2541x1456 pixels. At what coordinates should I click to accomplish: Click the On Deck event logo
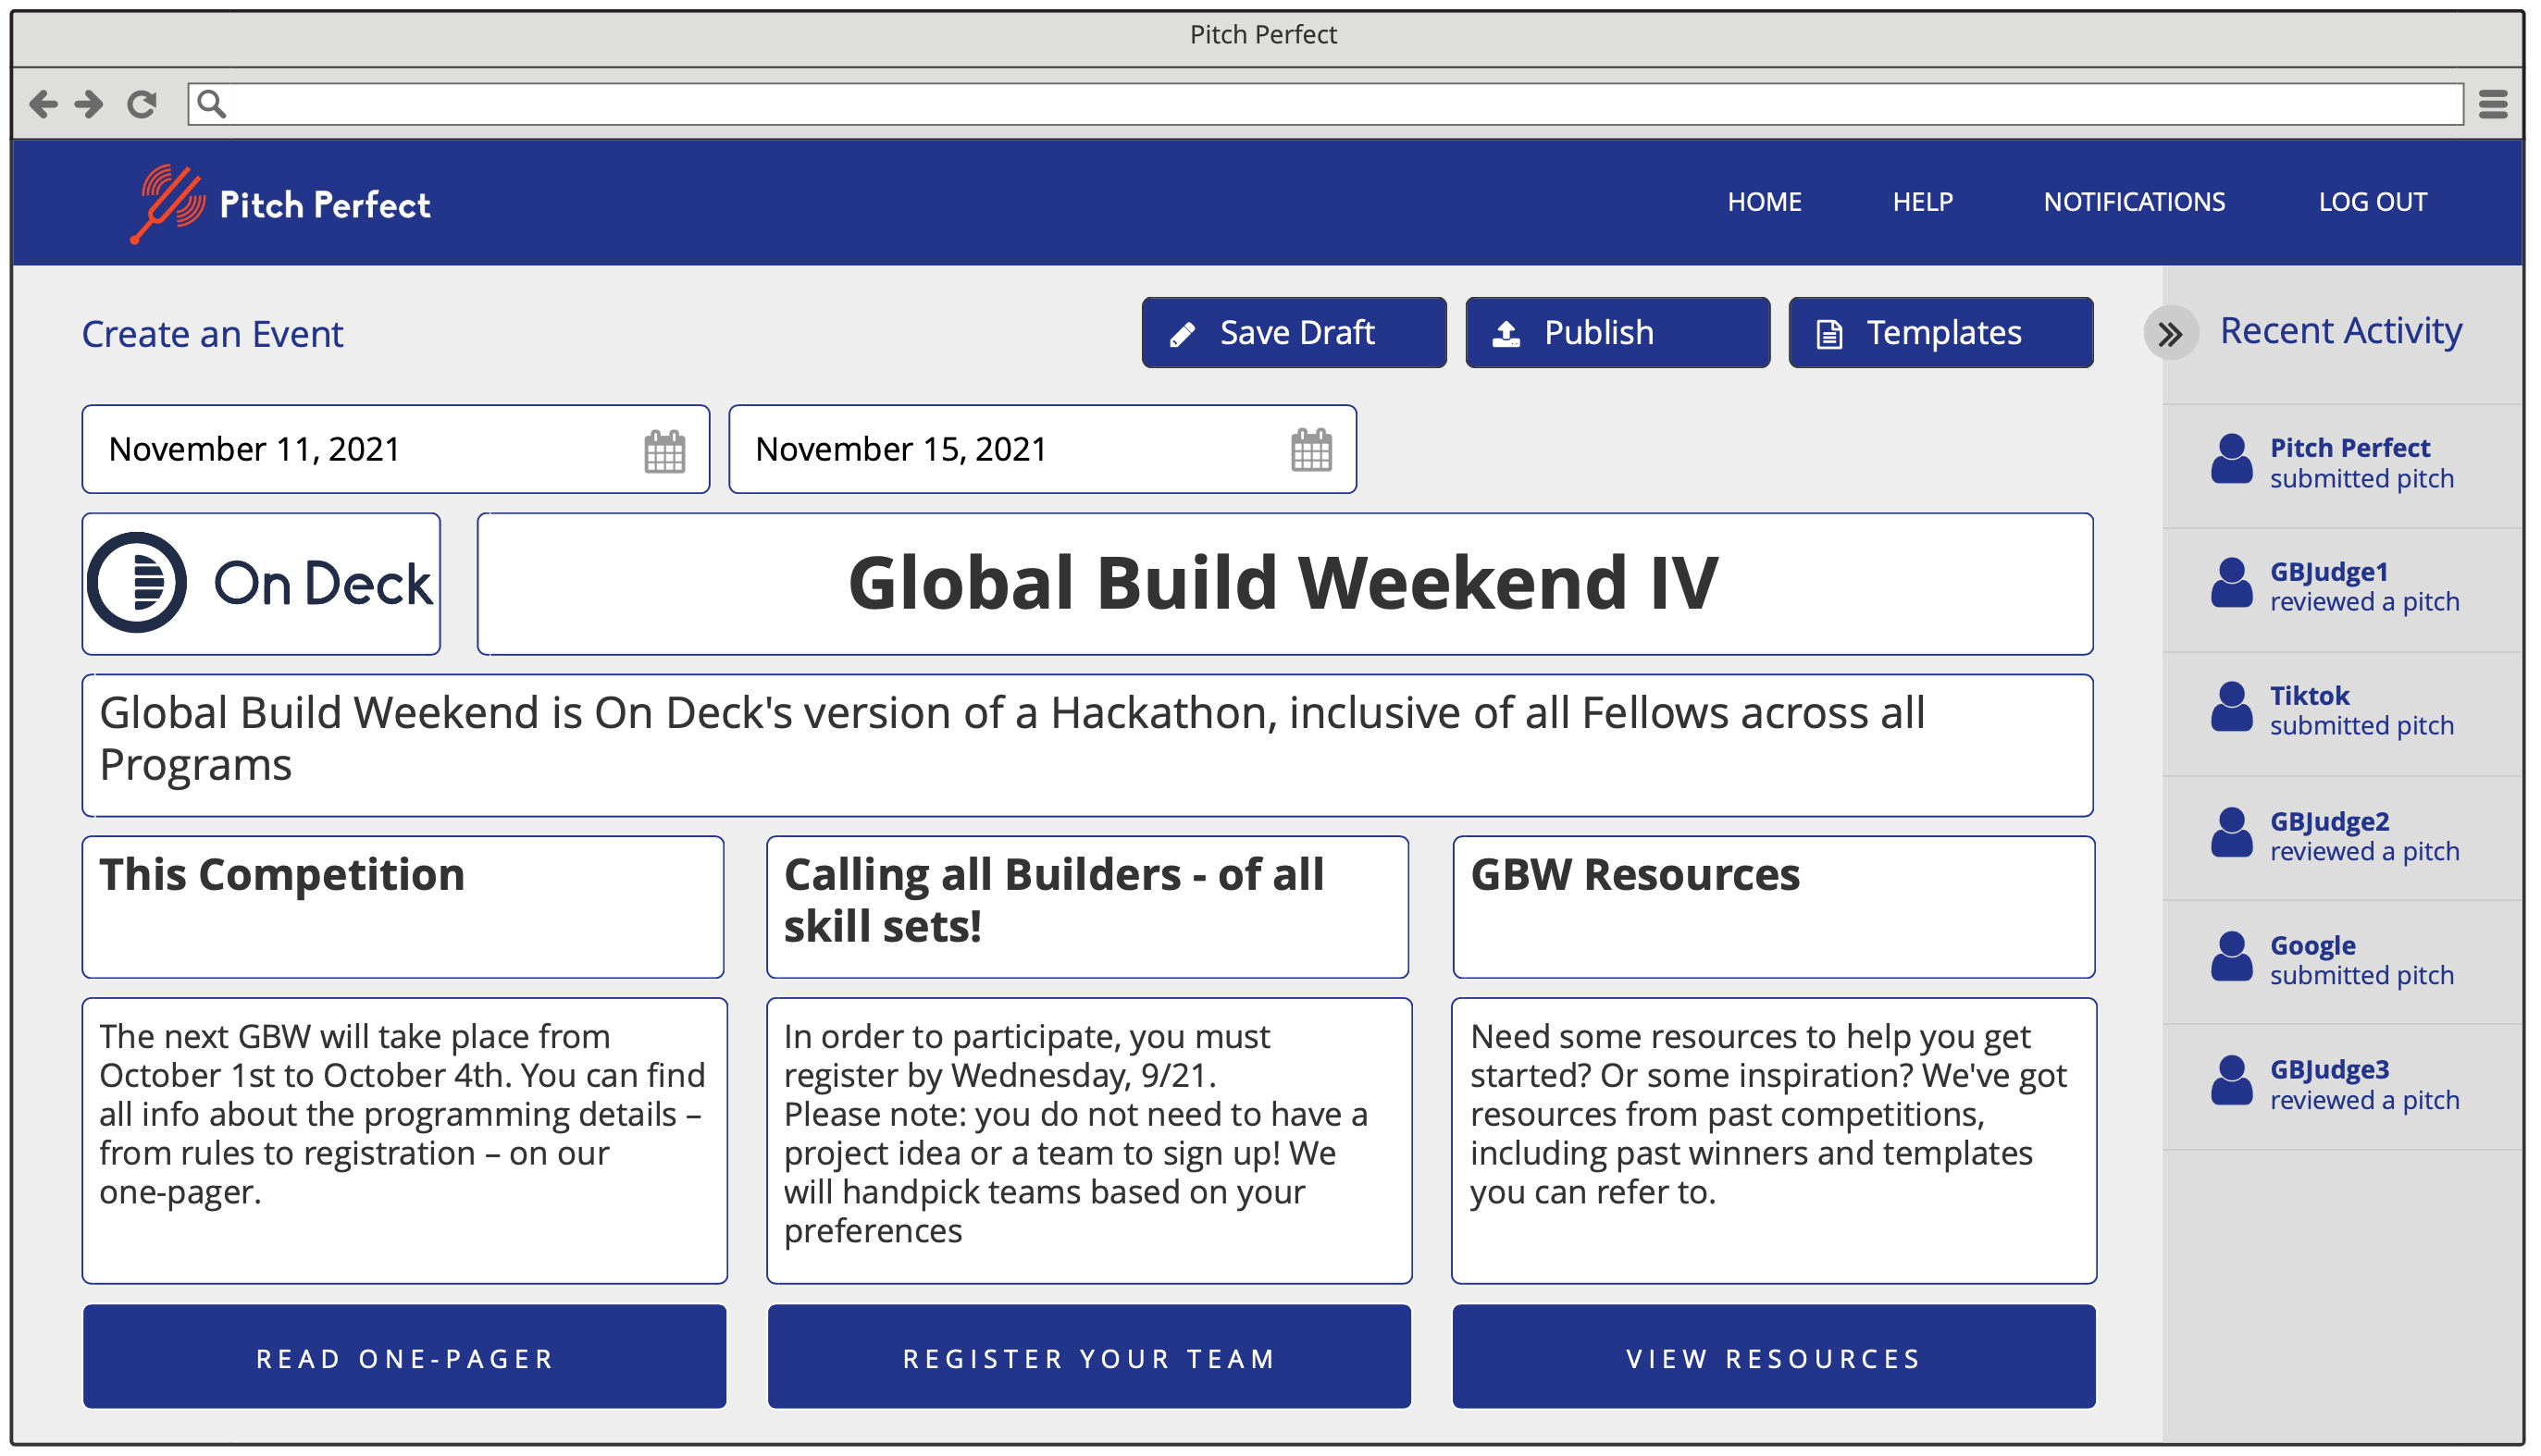point(260,583)
